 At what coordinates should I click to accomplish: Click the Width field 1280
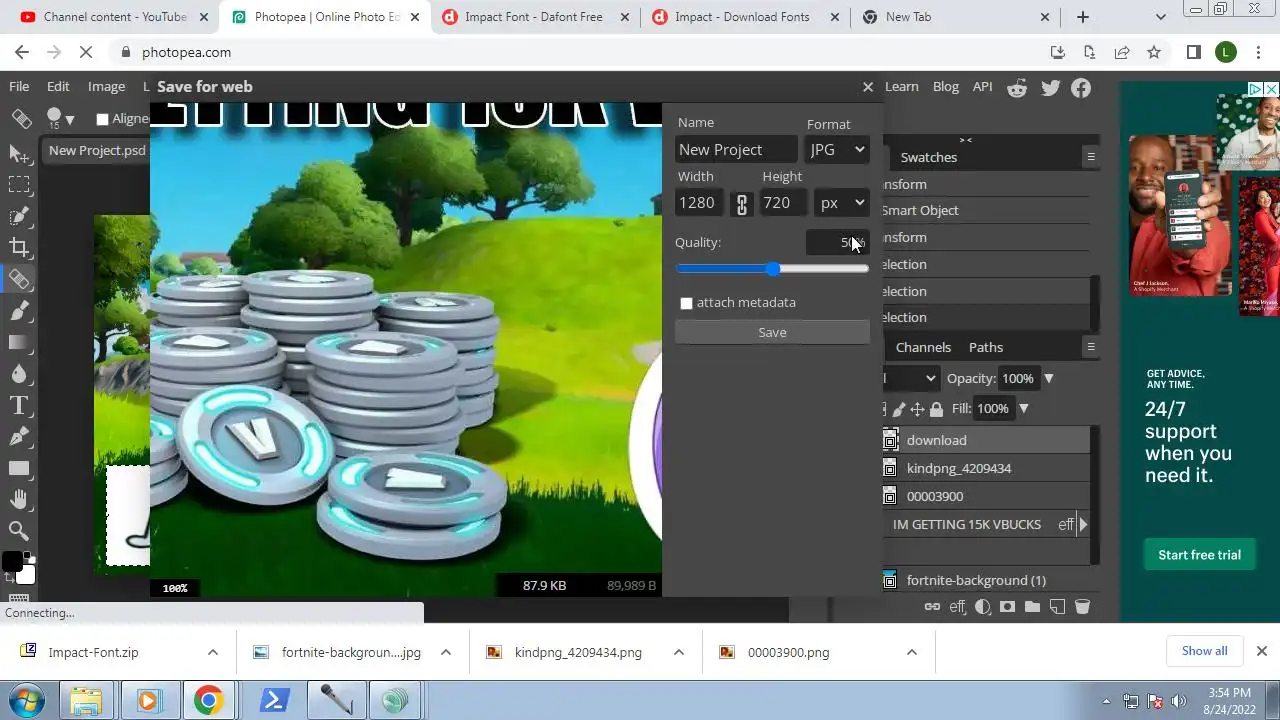click(699, 203)
